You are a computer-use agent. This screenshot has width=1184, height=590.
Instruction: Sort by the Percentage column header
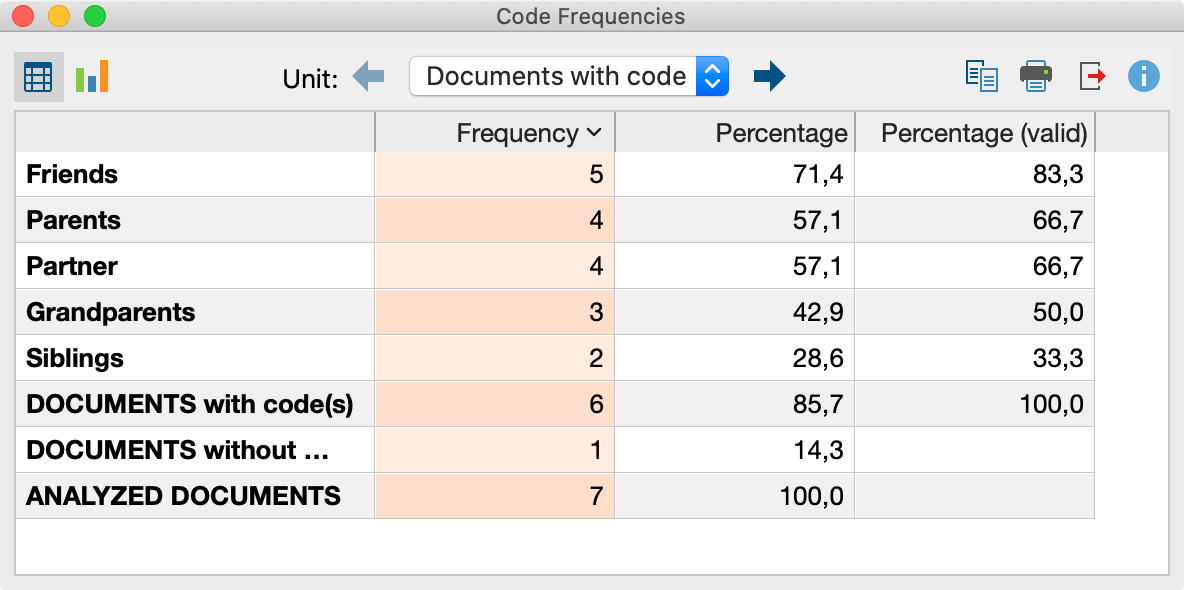click(x=735, y=133)
